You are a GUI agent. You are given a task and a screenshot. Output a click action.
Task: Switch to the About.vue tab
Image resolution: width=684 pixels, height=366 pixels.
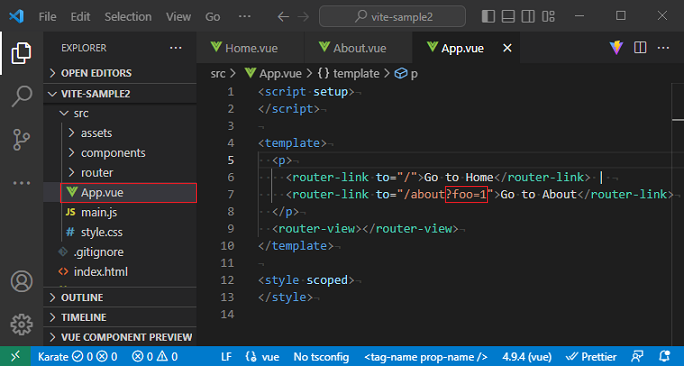click(359, 48)
